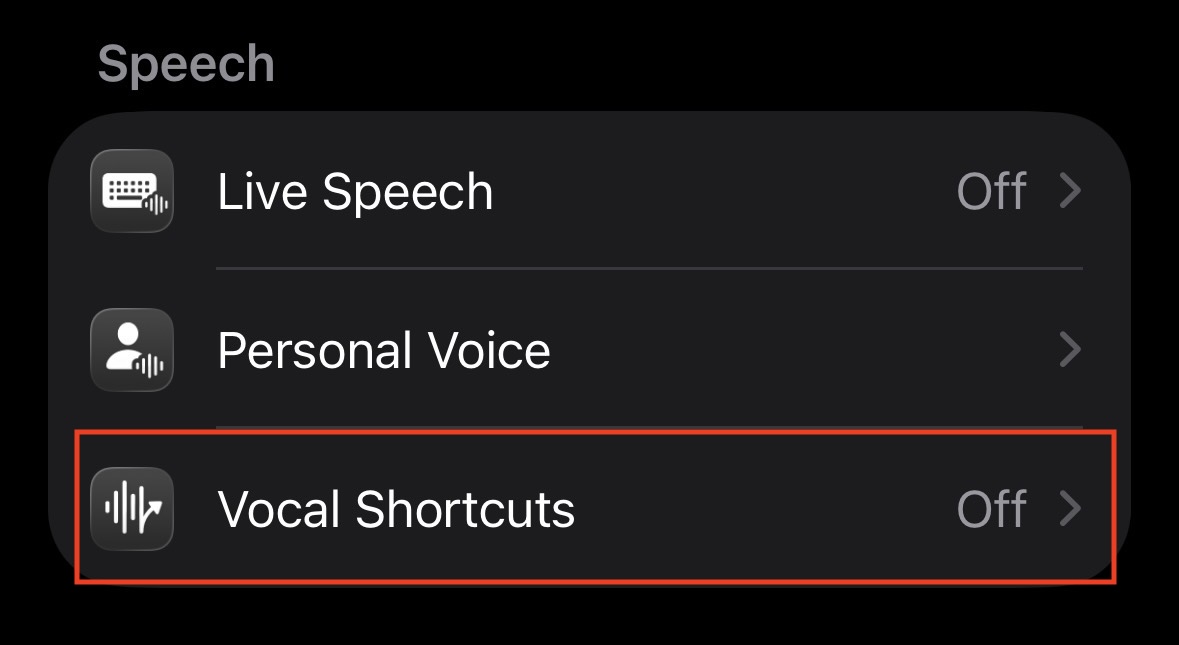Tap the Off label beside Live Speech
1179x645 pixels.
993,190
